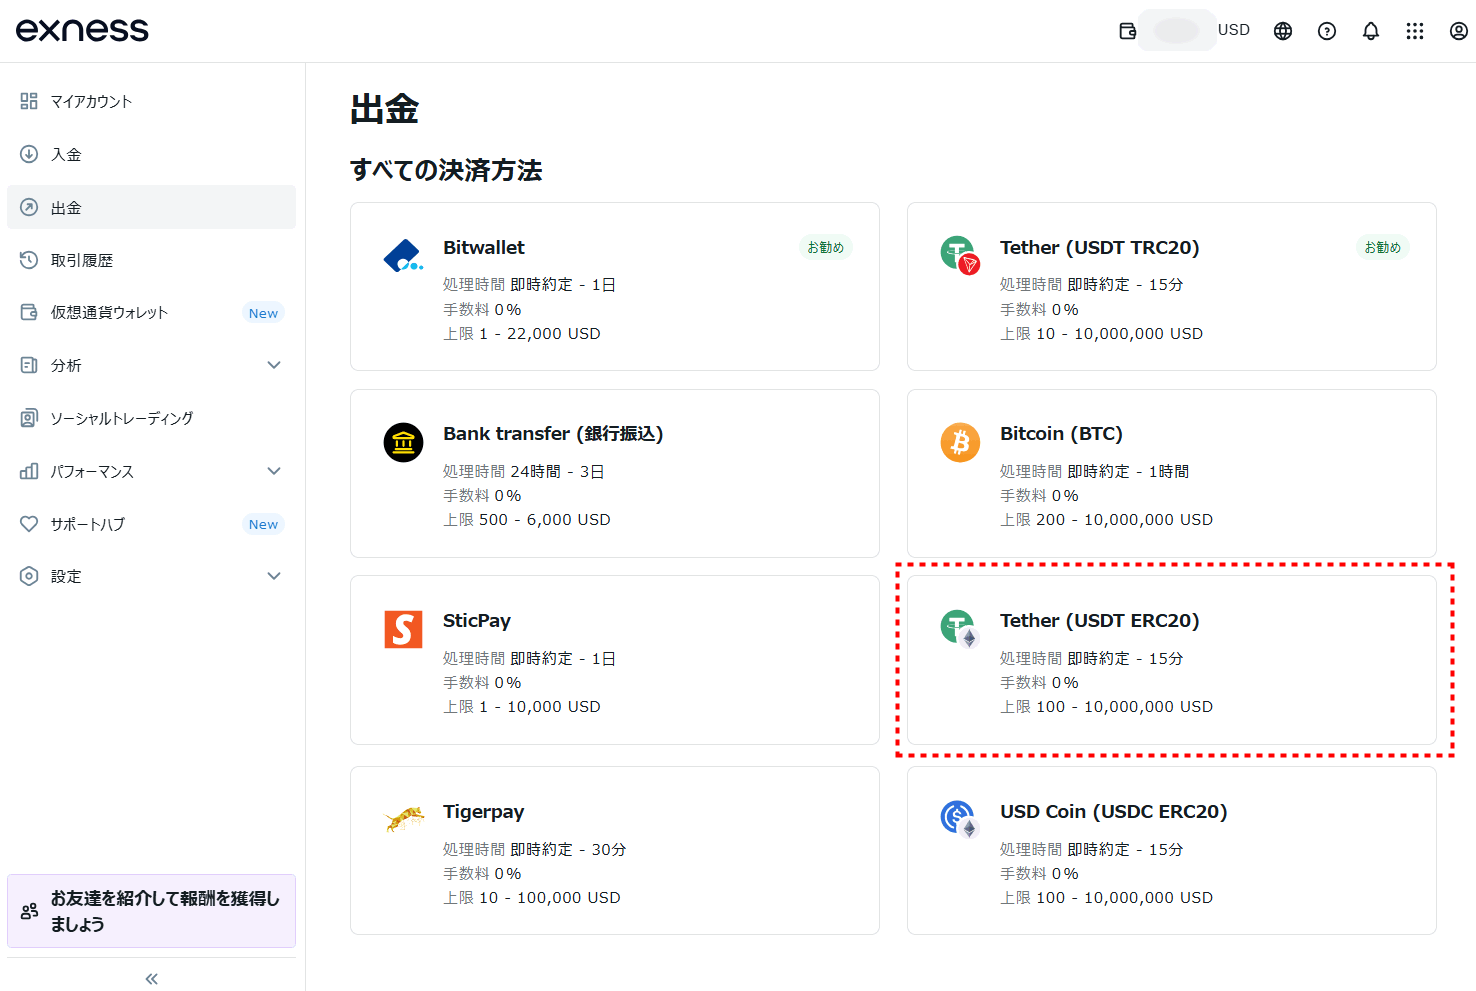Click the サポートハブ heart icon
This screenshot has width=1476, height=991.
coord(29,524)
